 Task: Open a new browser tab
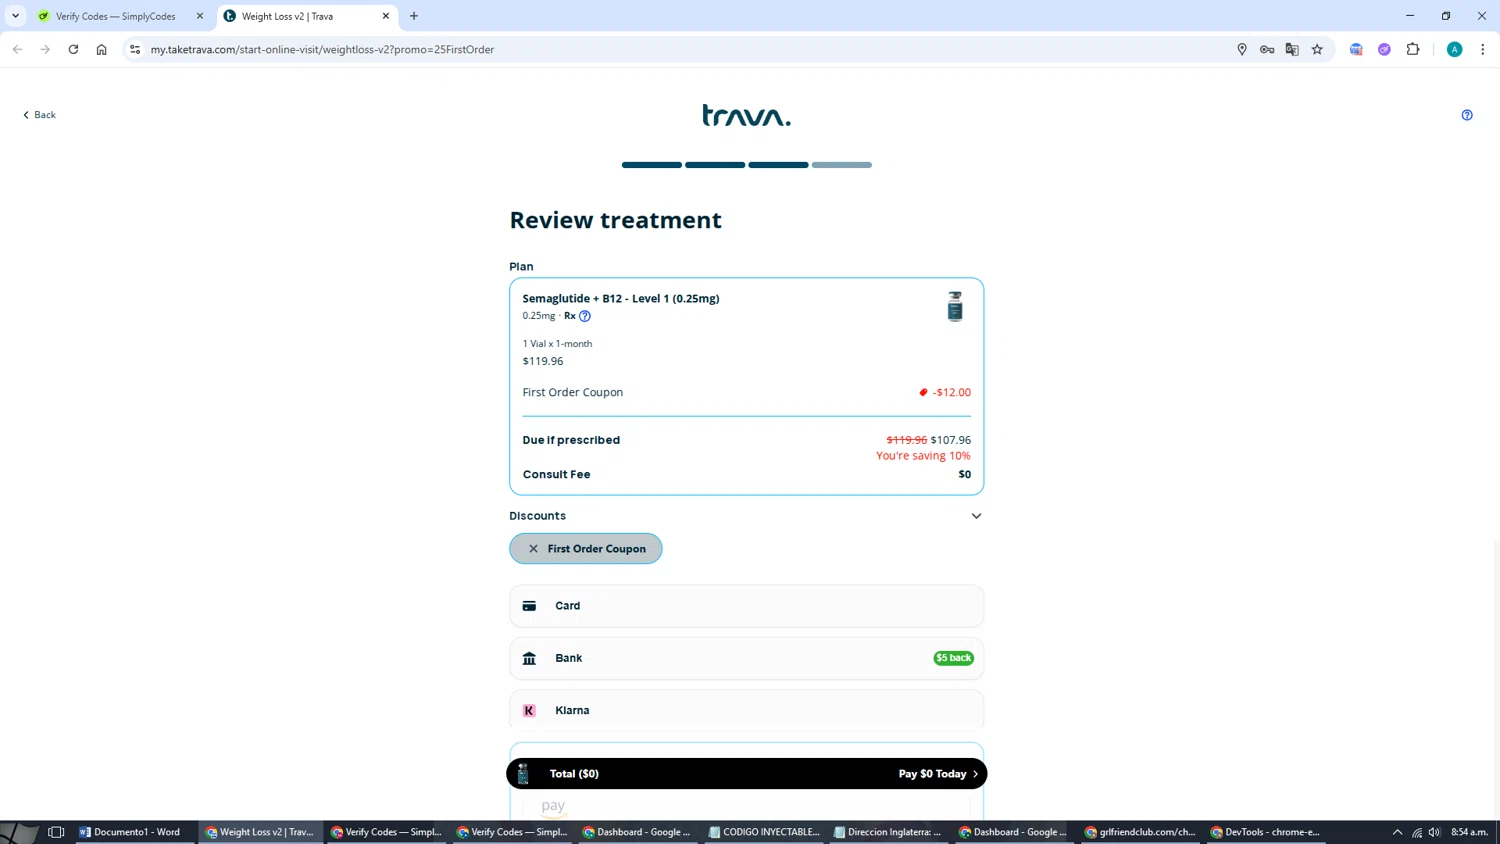[414, 16]
